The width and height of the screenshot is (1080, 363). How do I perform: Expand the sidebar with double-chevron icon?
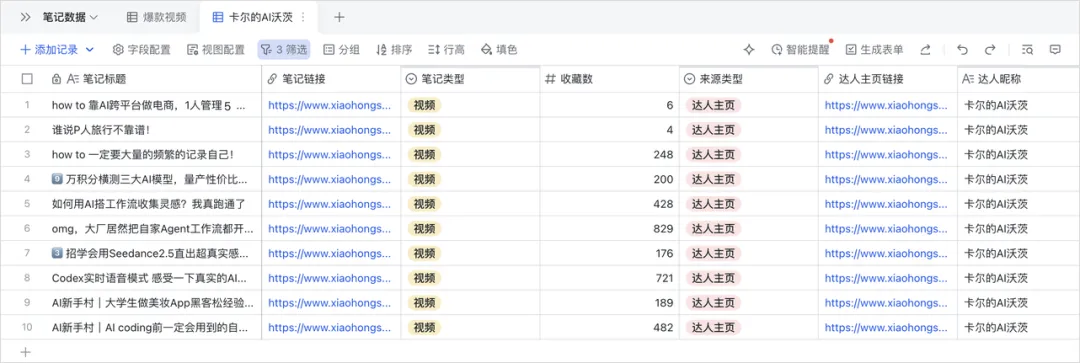point(25,17)
